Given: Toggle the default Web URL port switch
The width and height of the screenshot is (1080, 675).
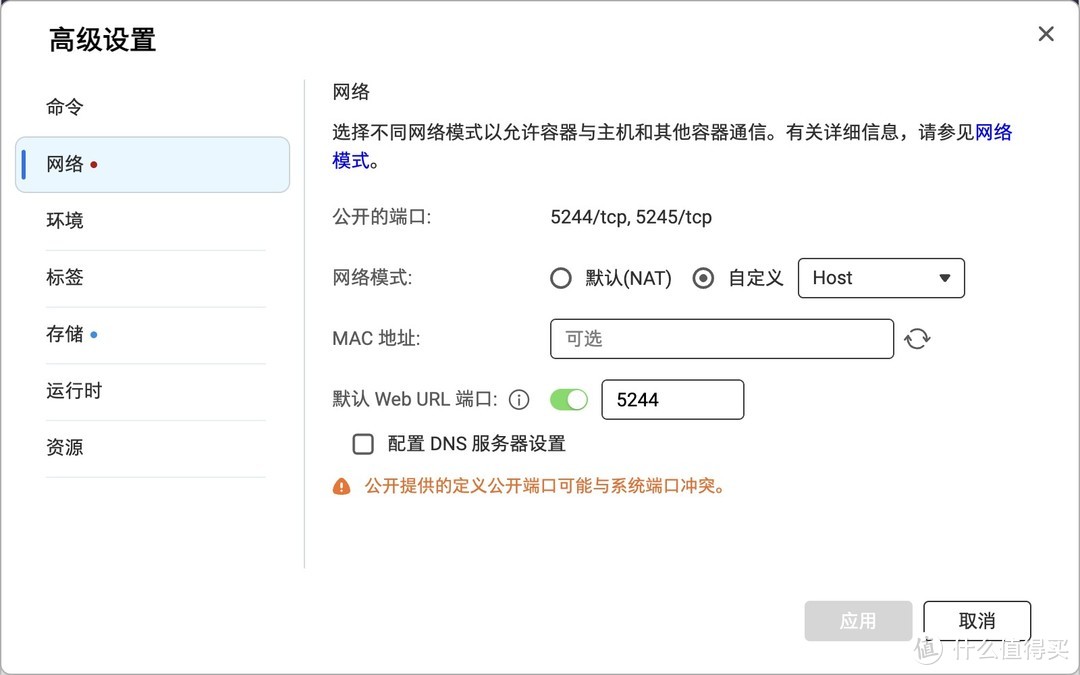Looking at the screenshot, I should (x=569, y=400).
